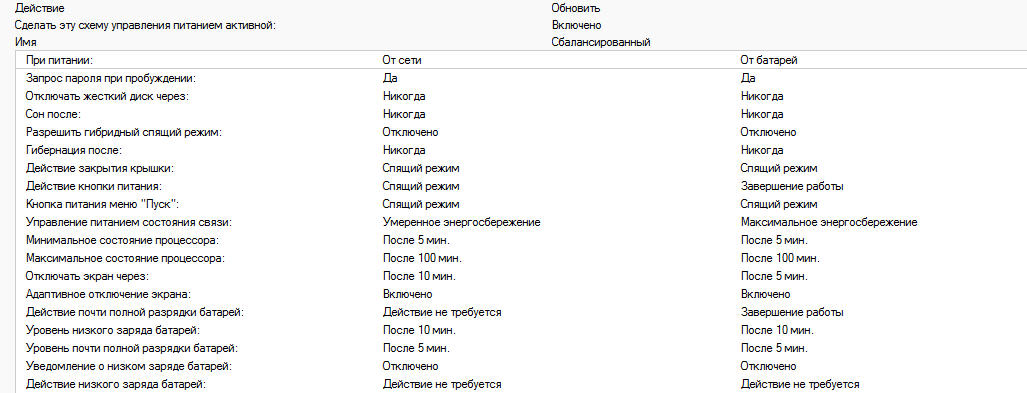Click 'Включено' in the active scheme row
Screen dimensions: 1027x393
576,26
